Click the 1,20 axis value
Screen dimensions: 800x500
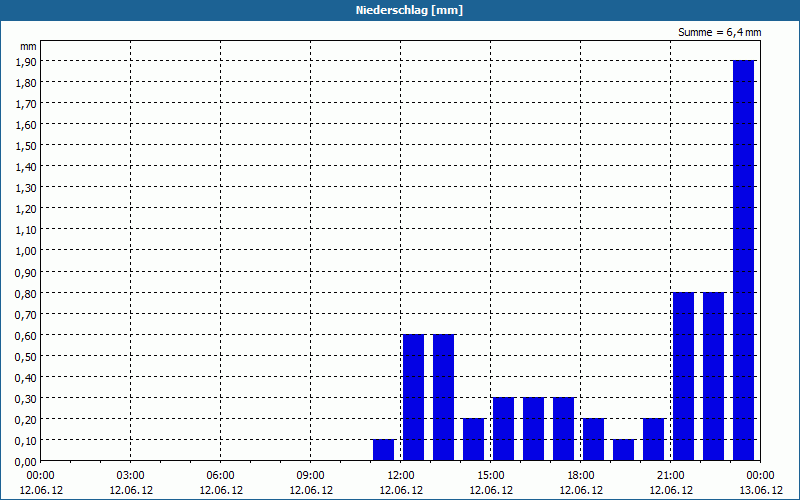pyautogui.click(x=26, y=209)
